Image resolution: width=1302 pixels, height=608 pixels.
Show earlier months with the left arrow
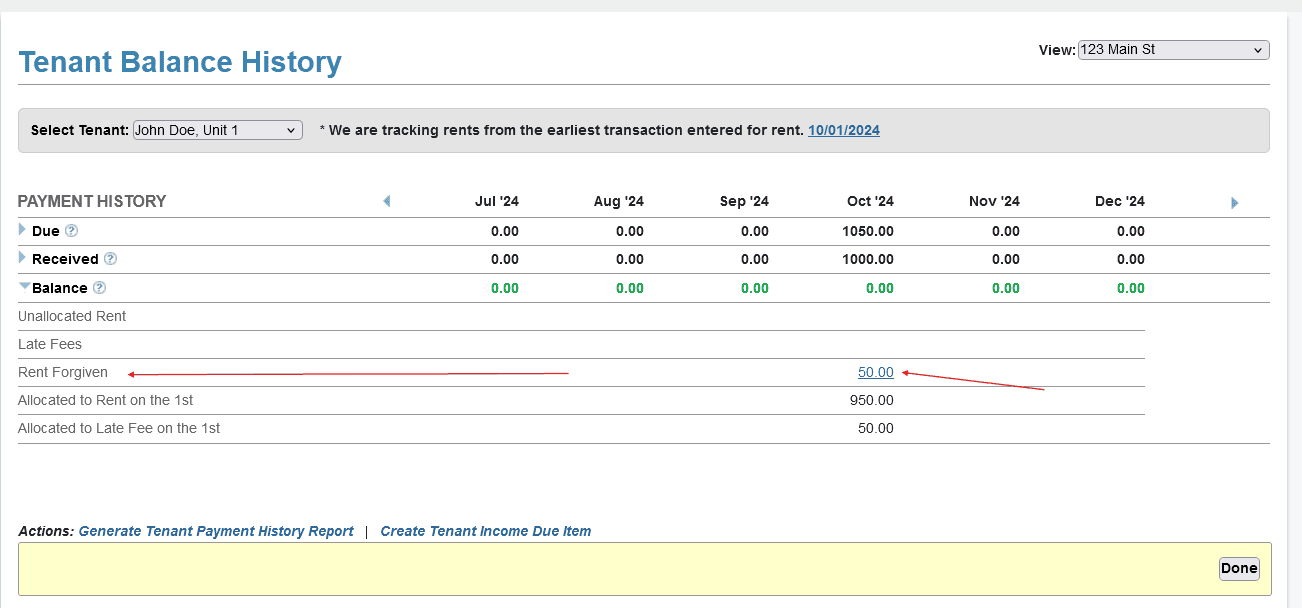[386, 202]
